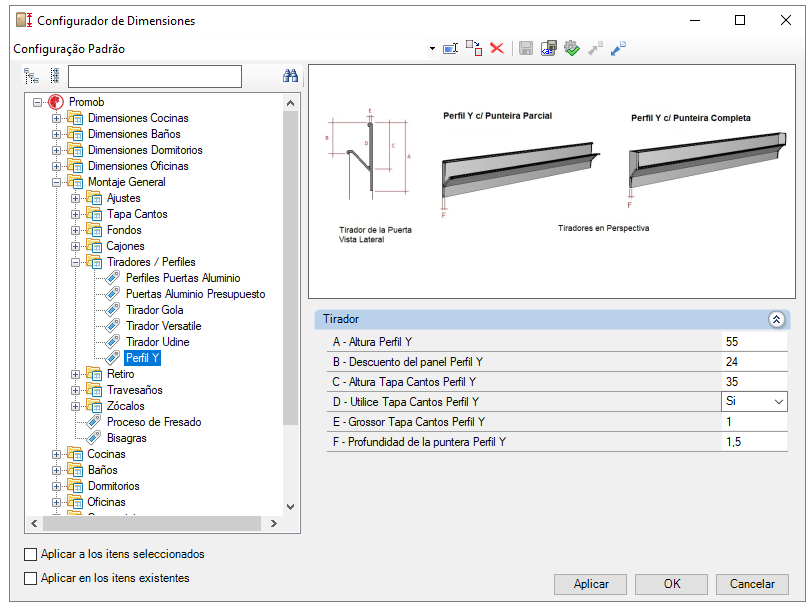Click the save as XML icon
Screen dimensions: 812x607
pos(548,48)
